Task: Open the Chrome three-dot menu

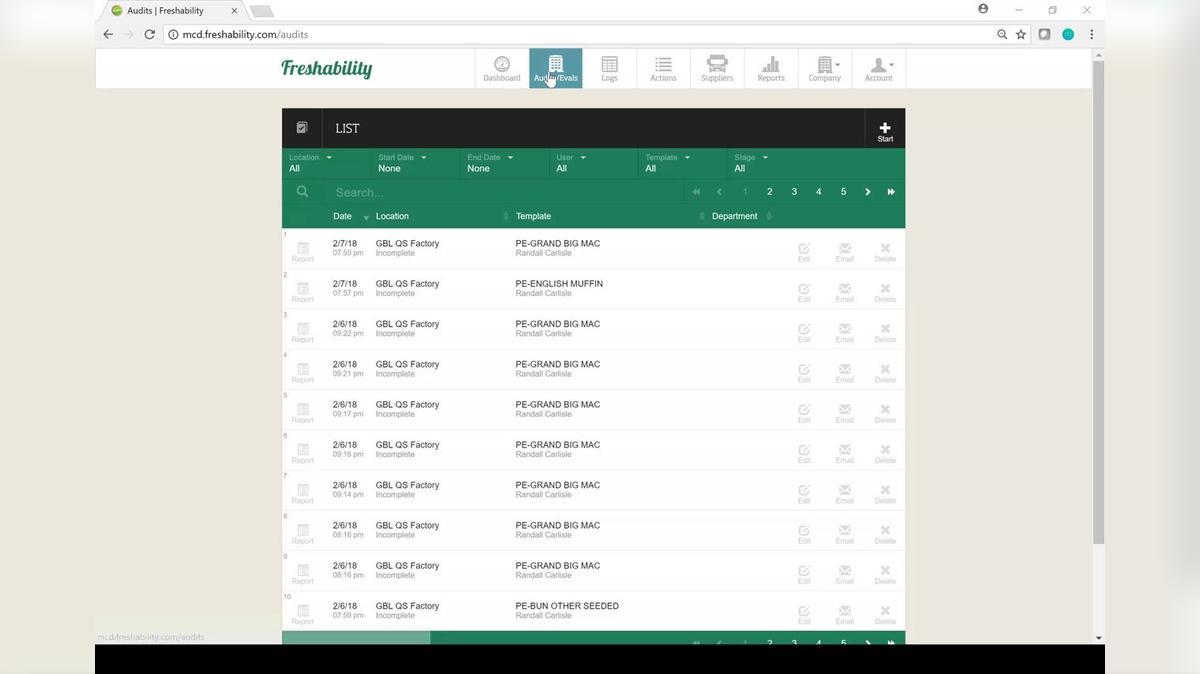Action: (1091, 34)
